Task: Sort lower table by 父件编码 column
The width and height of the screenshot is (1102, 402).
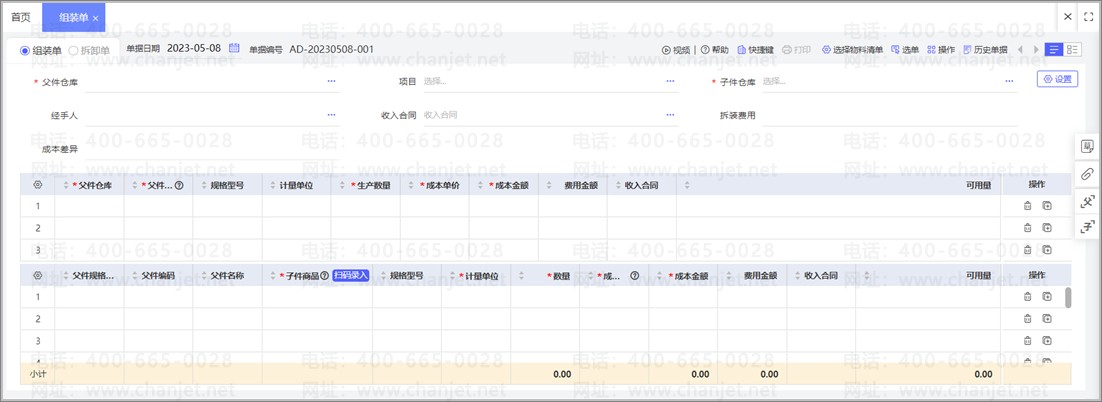Action: point(135,275)
